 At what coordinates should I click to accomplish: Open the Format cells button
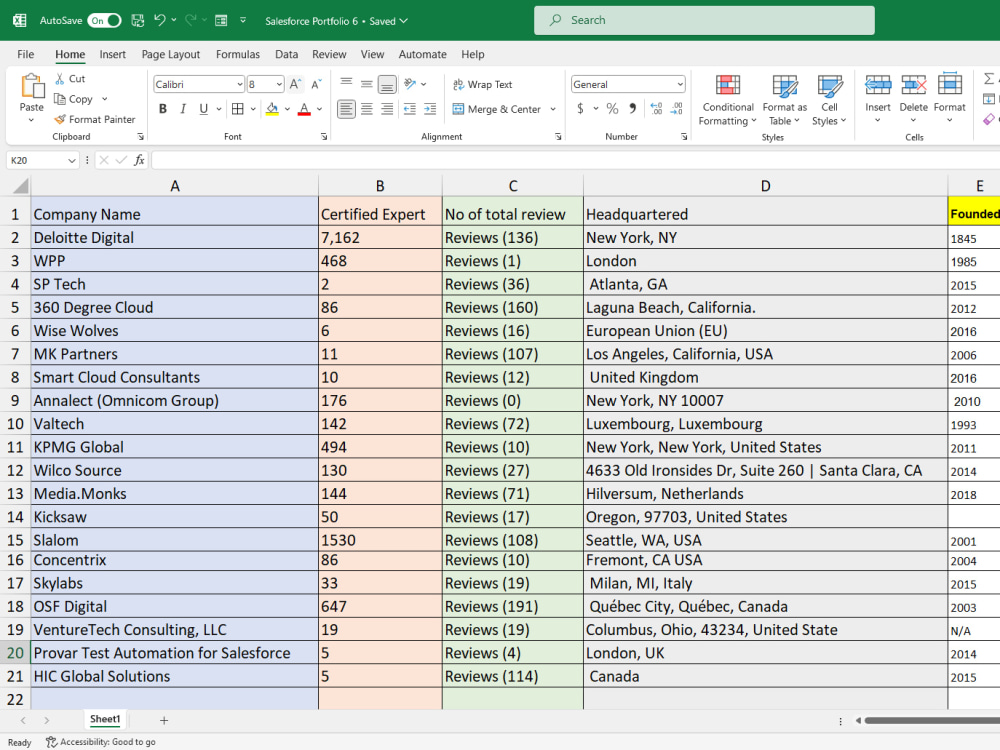(950, 96)
